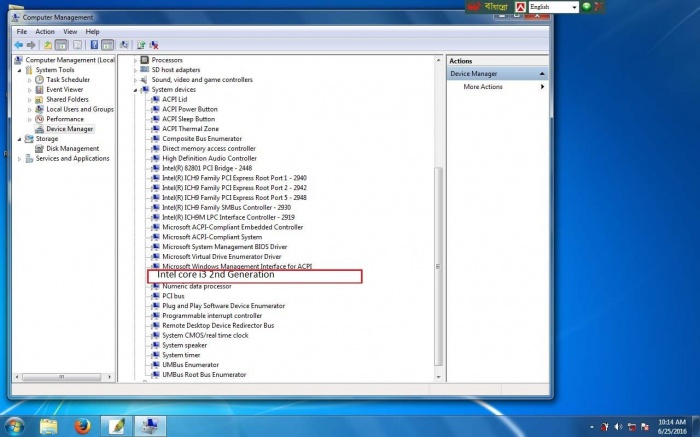Click the gray Forward arrow in toolbar
700x437 pixels.
pyautogui.click(x=31, y=45)
